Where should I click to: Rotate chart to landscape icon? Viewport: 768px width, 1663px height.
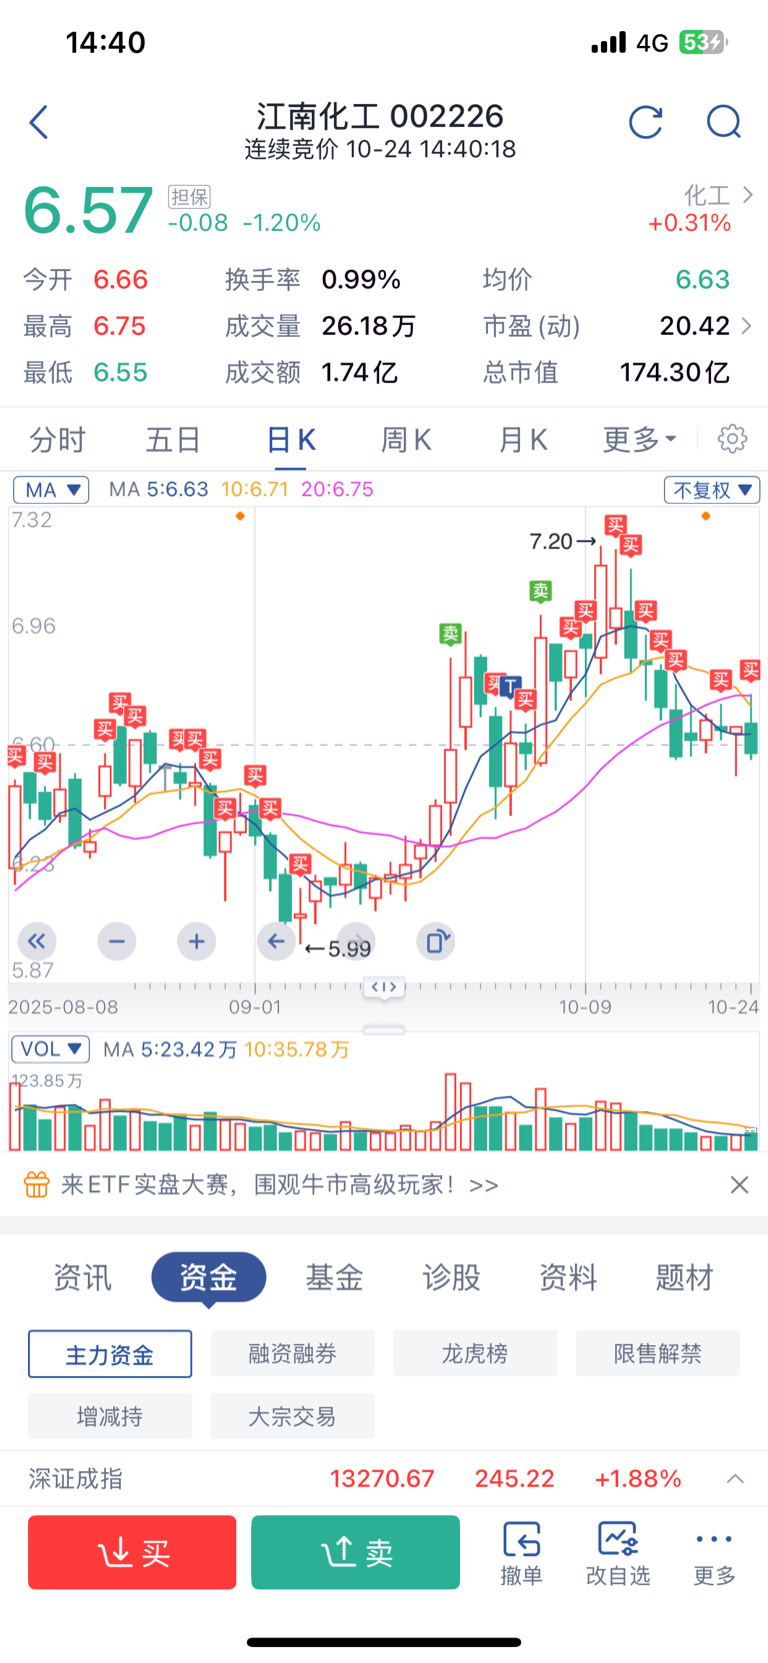436,941
